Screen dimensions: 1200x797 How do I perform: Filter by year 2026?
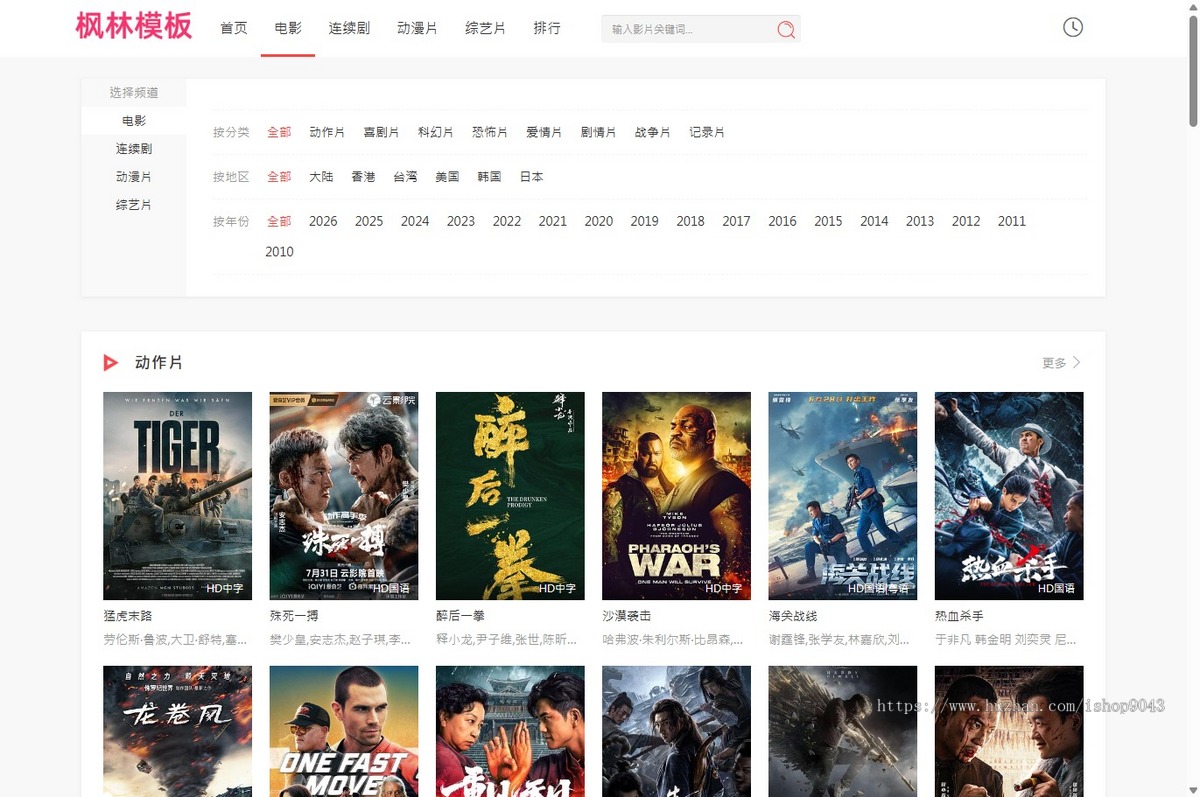323,221
